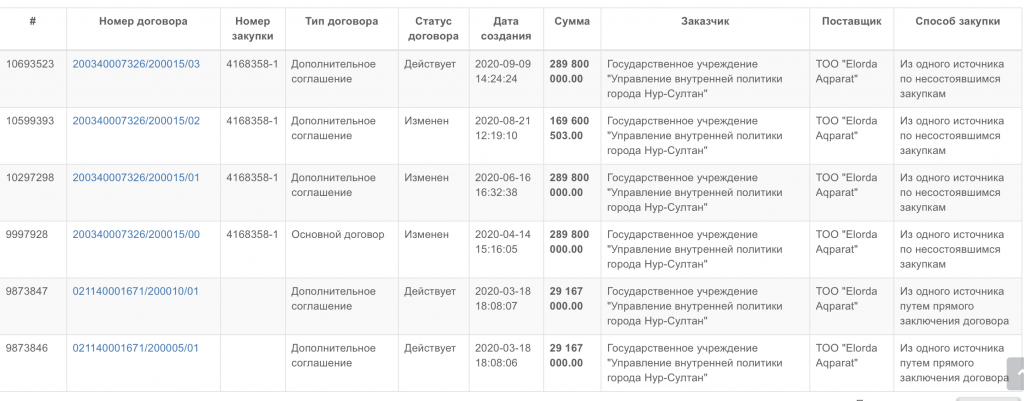1024x401 pixels.
Task: Click the 'Сумма' column header
Action: [x=571, y=22]
